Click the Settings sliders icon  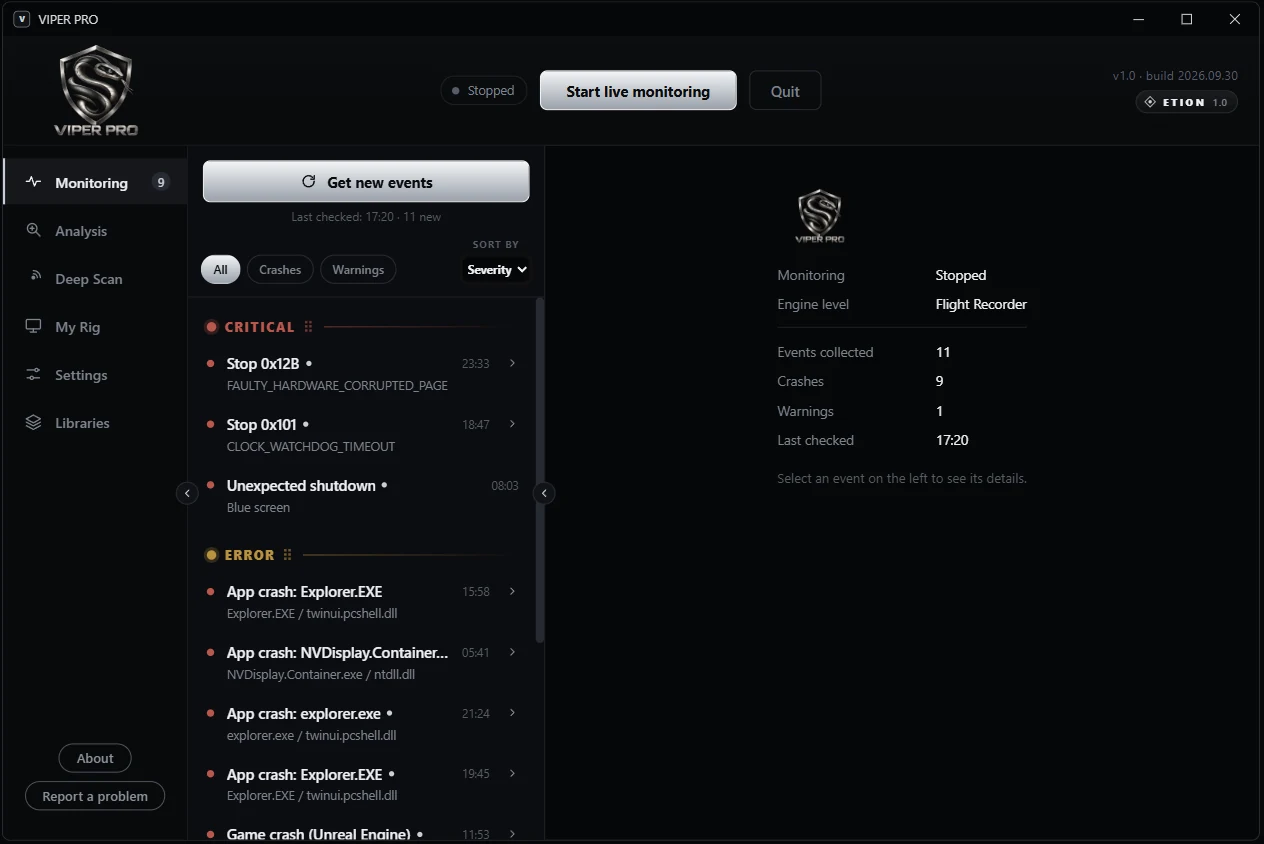tap(34, 374)
